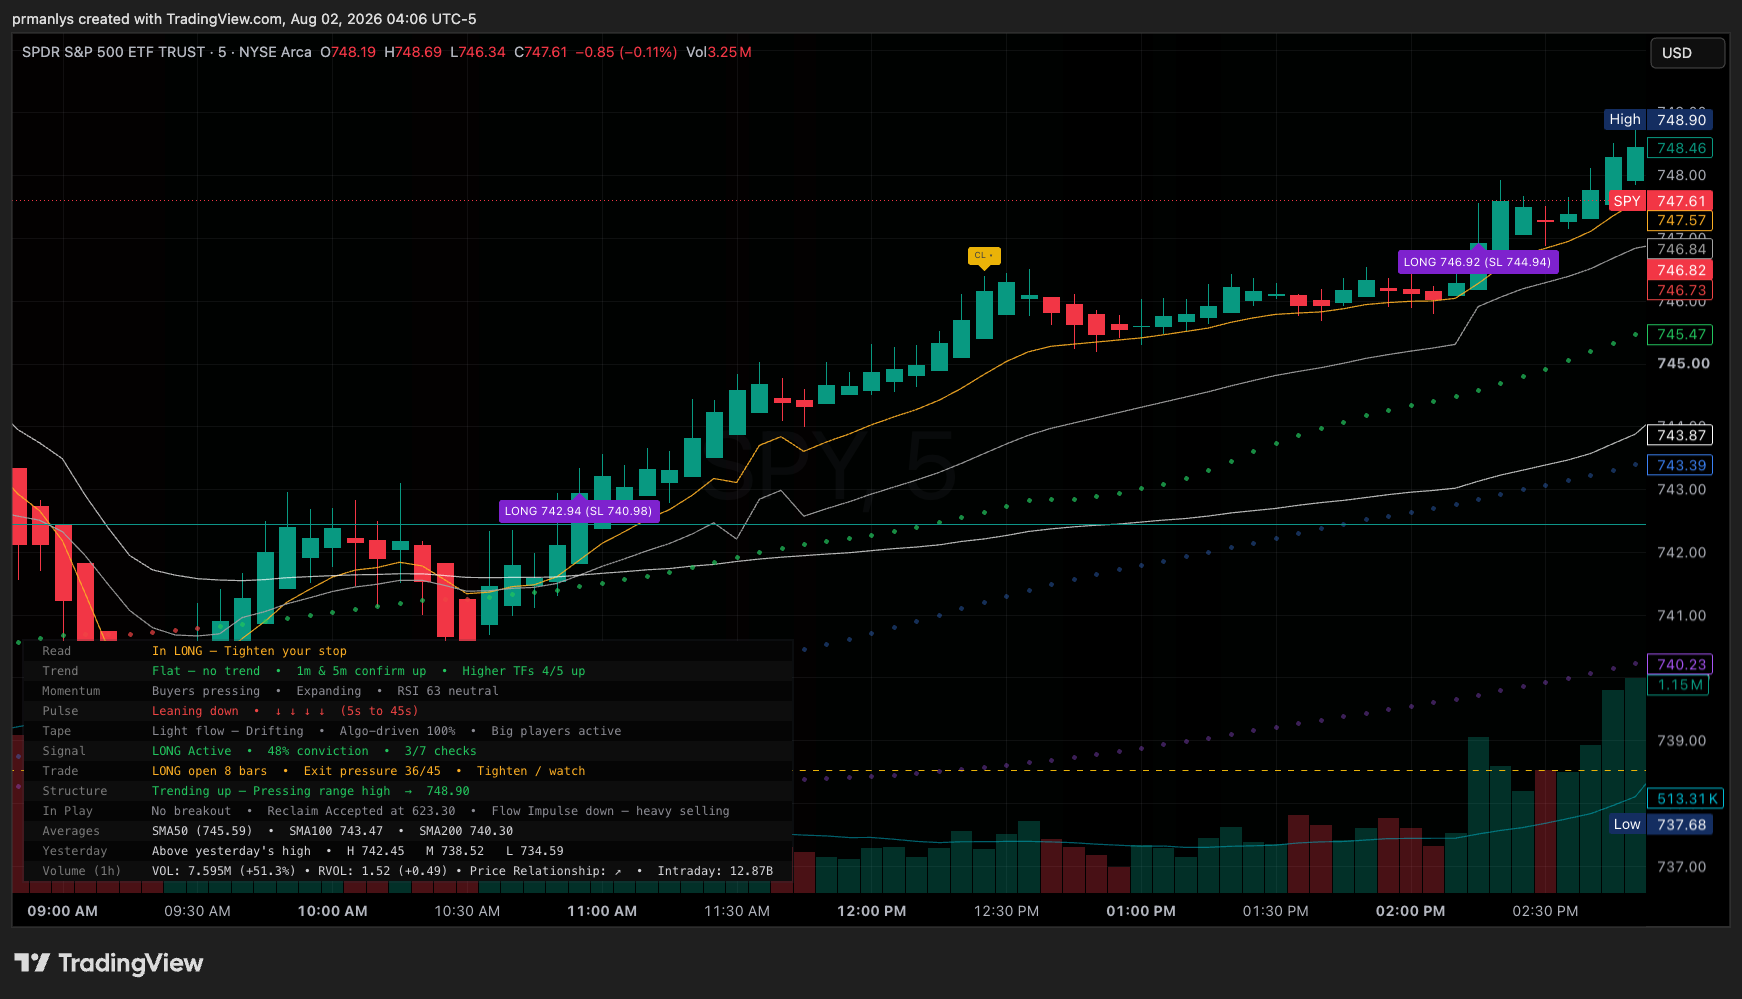
Task: Click the 10:00 AM time axis label
Action: 332,911
